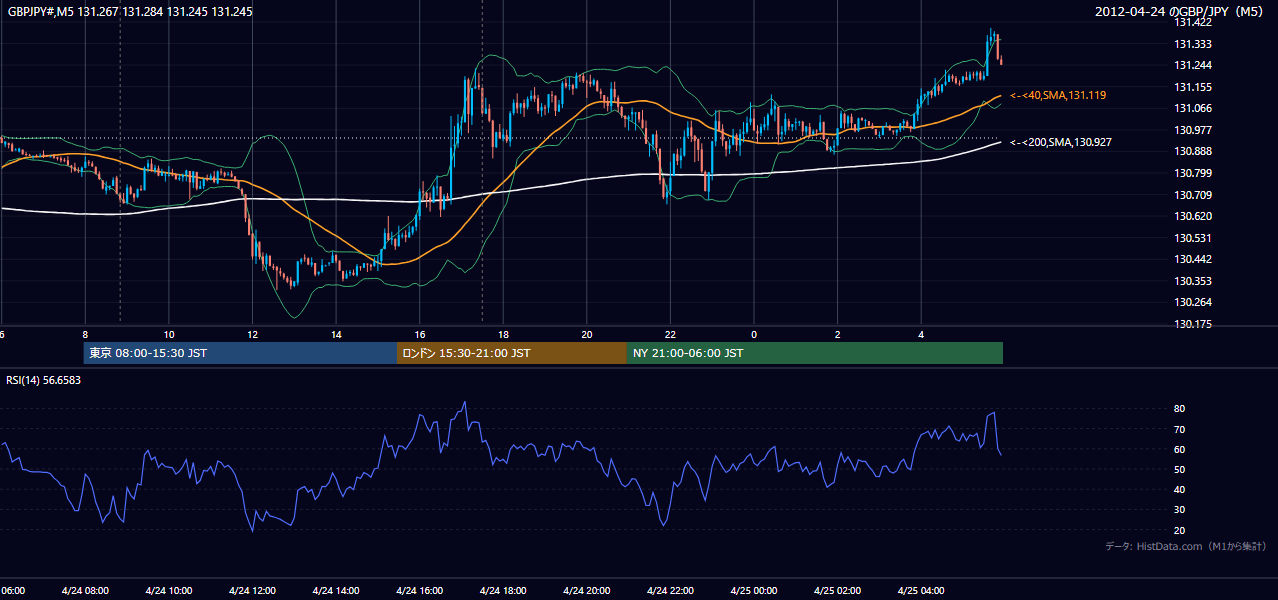Click the 4/24 14:00 time label

pyautogui.click(x=335, y=591)
